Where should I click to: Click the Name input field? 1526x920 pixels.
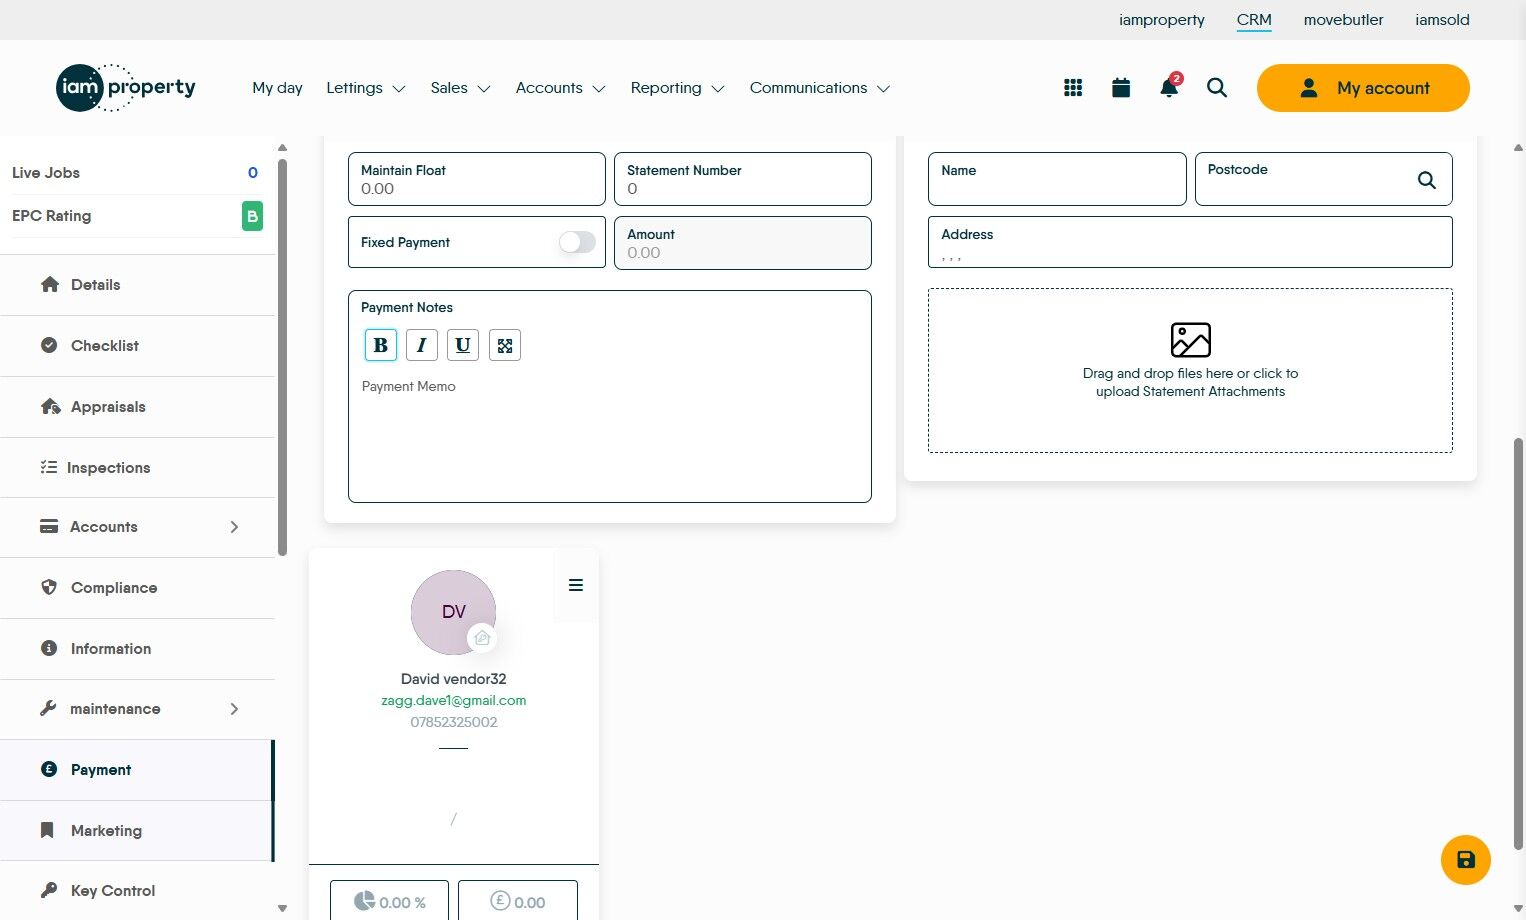[1057, 179]
